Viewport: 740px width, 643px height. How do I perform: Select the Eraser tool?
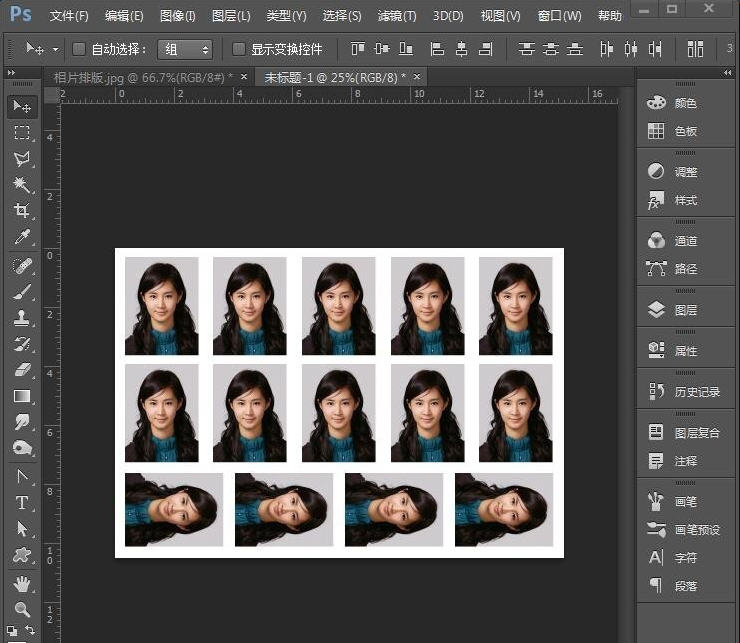(x=22, y=370)
